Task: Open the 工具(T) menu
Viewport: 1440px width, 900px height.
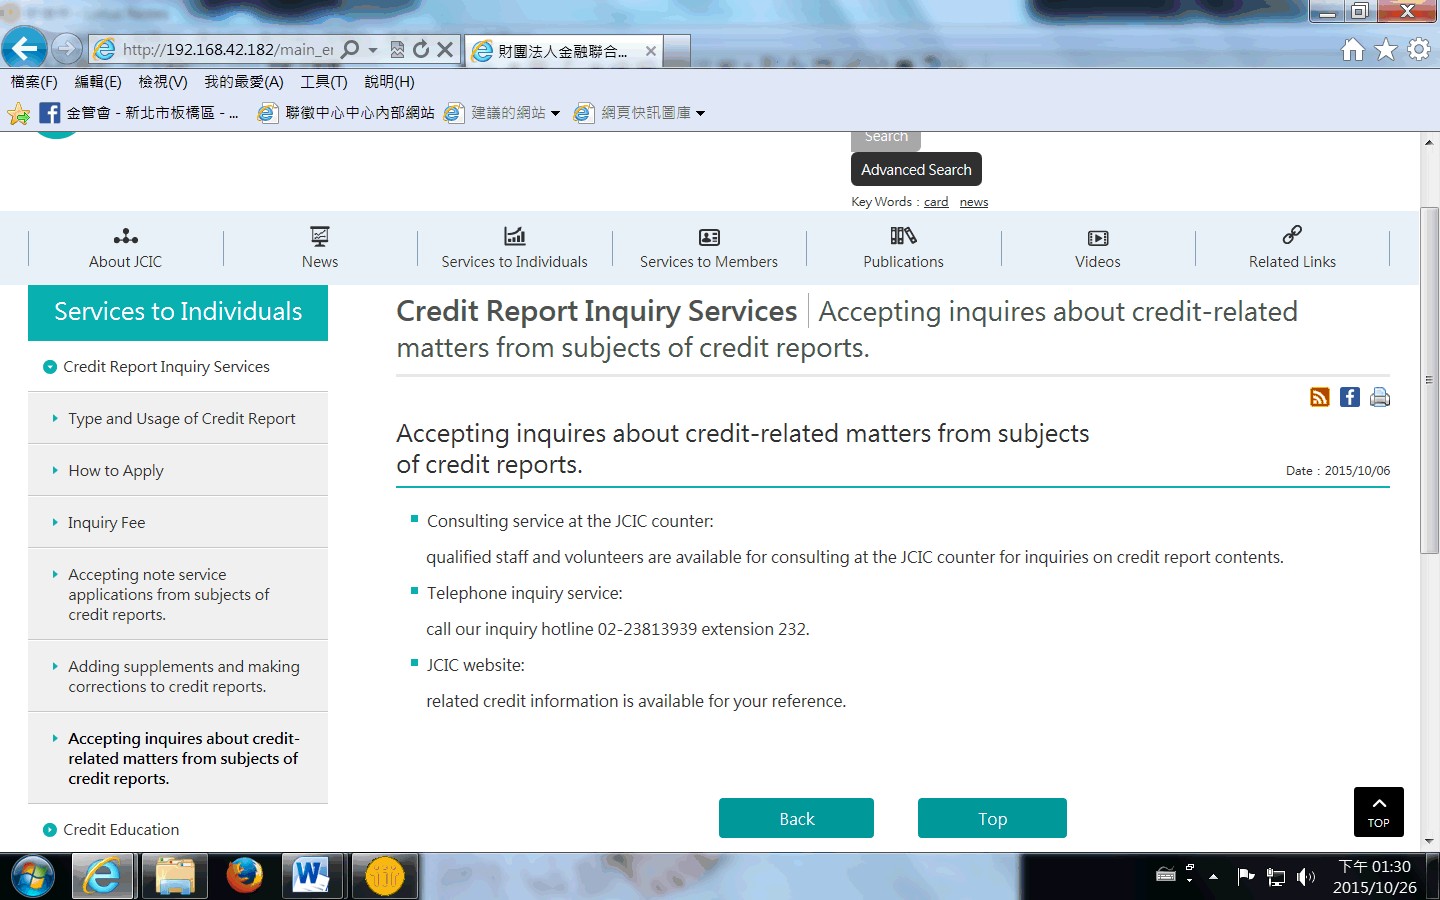Action: click(324, 82)
